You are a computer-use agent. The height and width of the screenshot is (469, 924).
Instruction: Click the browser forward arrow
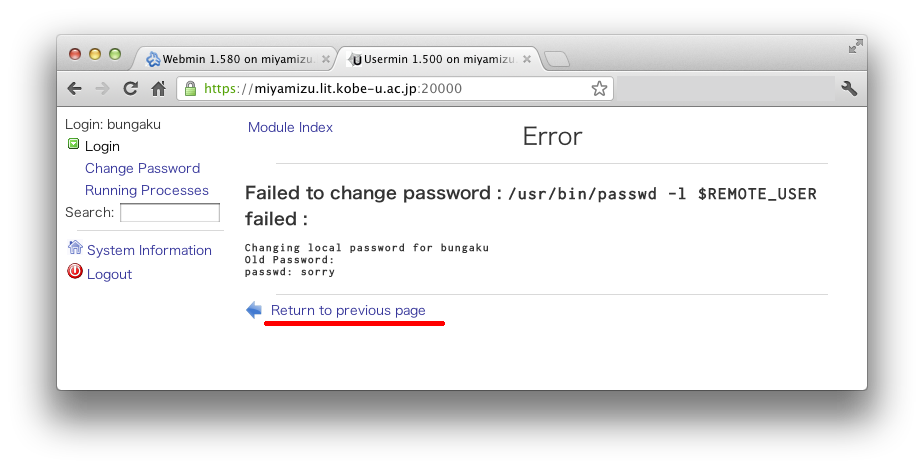pyautogui.click(x=103, y=88)
